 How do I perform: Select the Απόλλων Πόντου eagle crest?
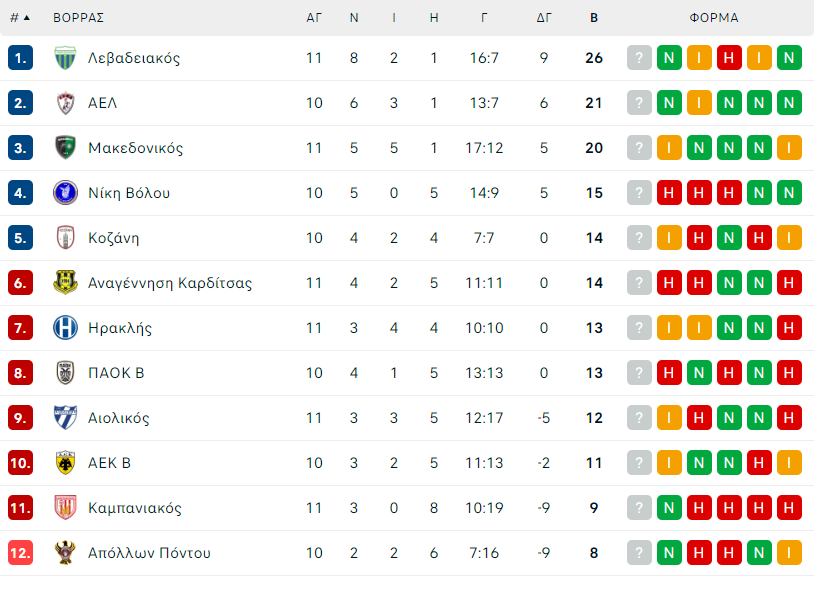pyautogui.click(x=66, y=553)
